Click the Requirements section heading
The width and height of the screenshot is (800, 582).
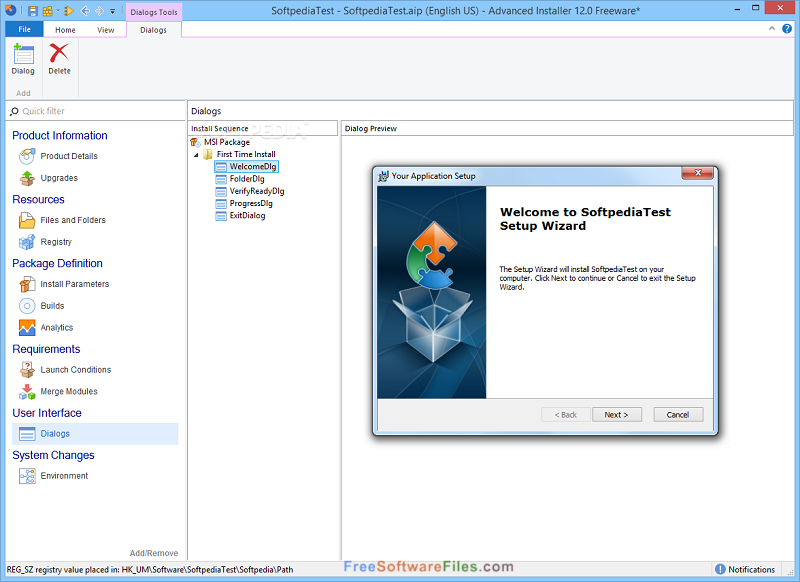(x=46, y=349)
